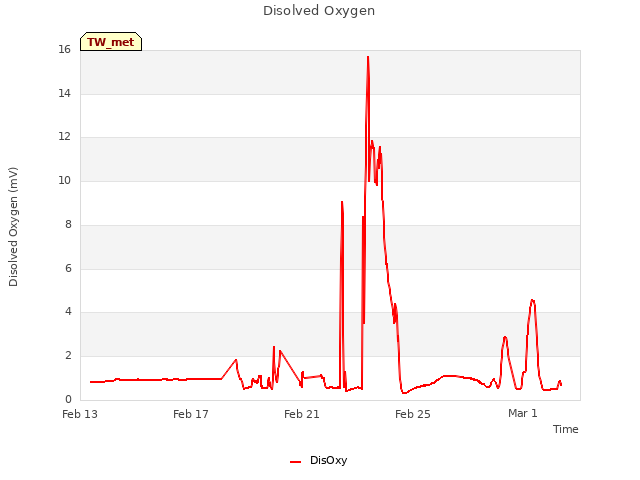This screenshot has width=640, height=480.
Task: Click the Feb 13 x-axis tick label
Action: click(x=80, y=414)
